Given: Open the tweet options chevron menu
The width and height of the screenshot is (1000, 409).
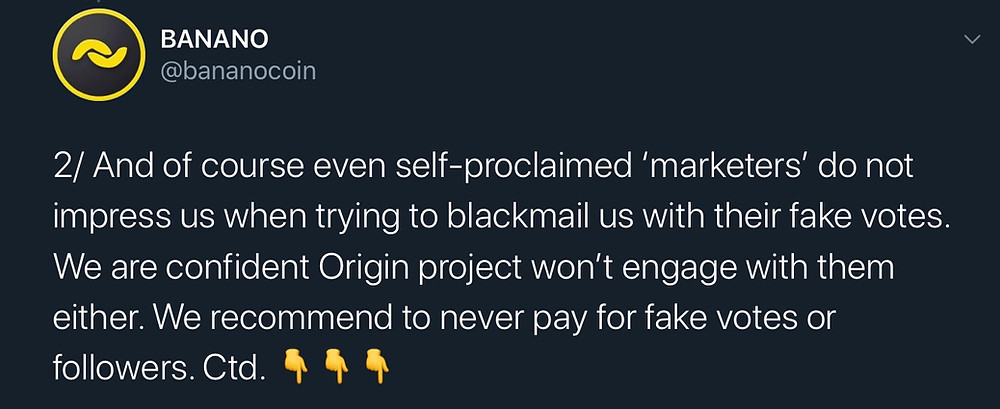Looking at the screenshot, I should 972,40.
